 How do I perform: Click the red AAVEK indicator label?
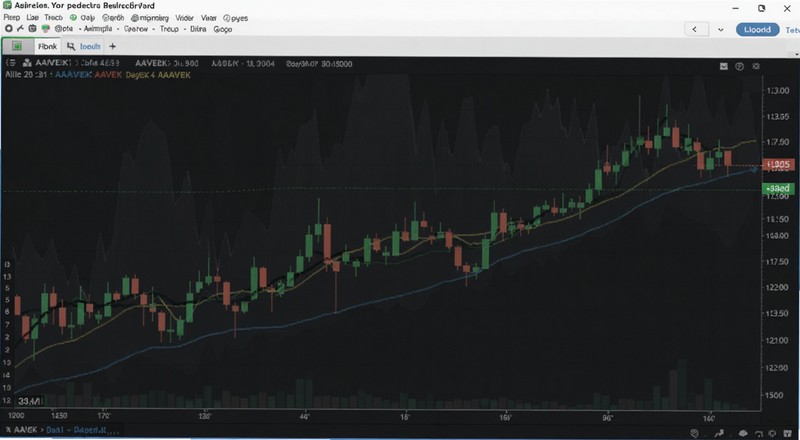coord(108,75)
